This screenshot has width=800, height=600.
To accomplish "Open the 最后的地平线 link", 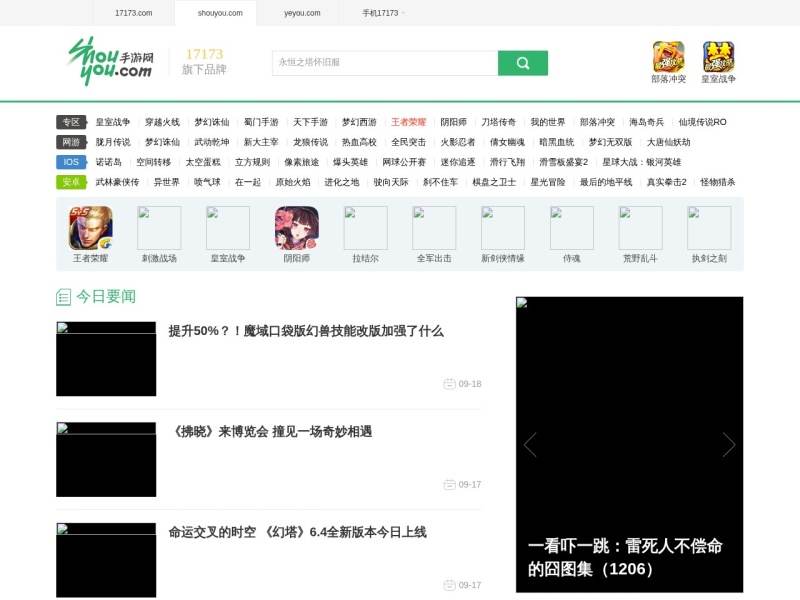I will tap(606, 182).
